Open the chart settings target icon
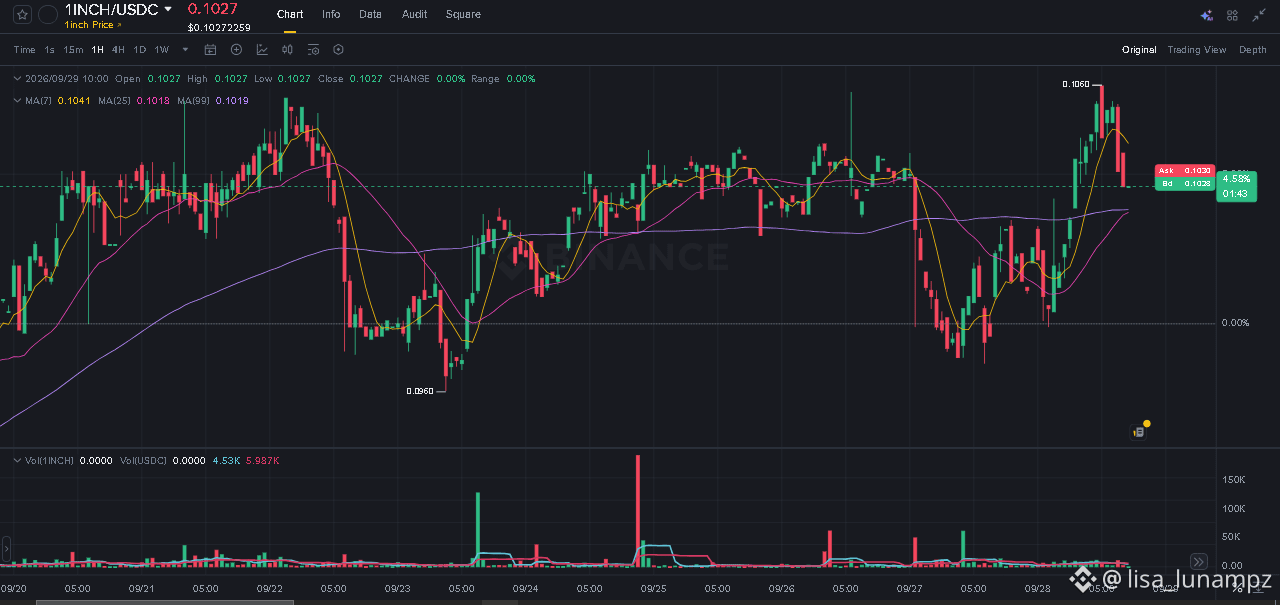This screenshot has width=1280, height=605. coord(338,49)
